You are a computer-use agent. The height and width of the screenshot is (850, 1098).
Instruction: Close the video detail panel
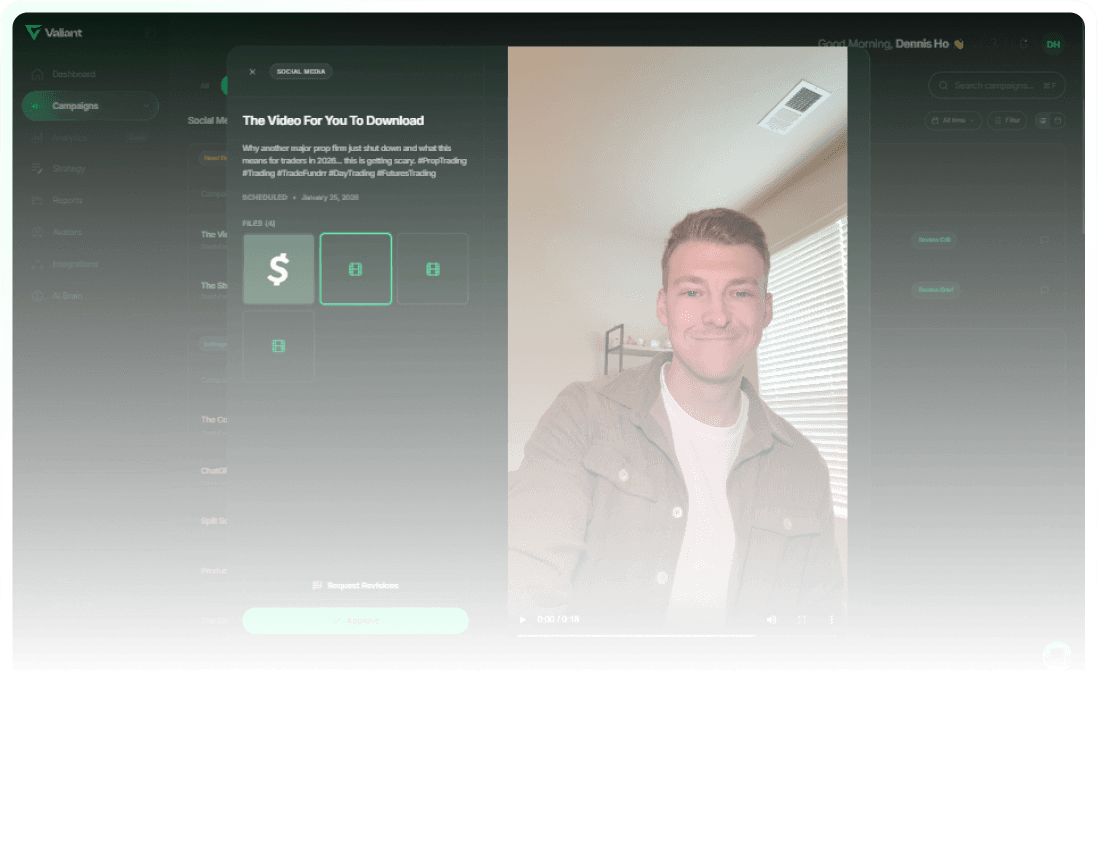(x=252, y=71)
